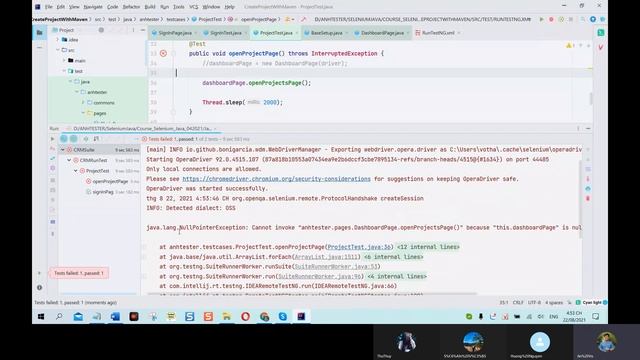Click the red Debug icon in top toolbar
The width and height of the screenshot is (640, 360).
pos(551,19)
